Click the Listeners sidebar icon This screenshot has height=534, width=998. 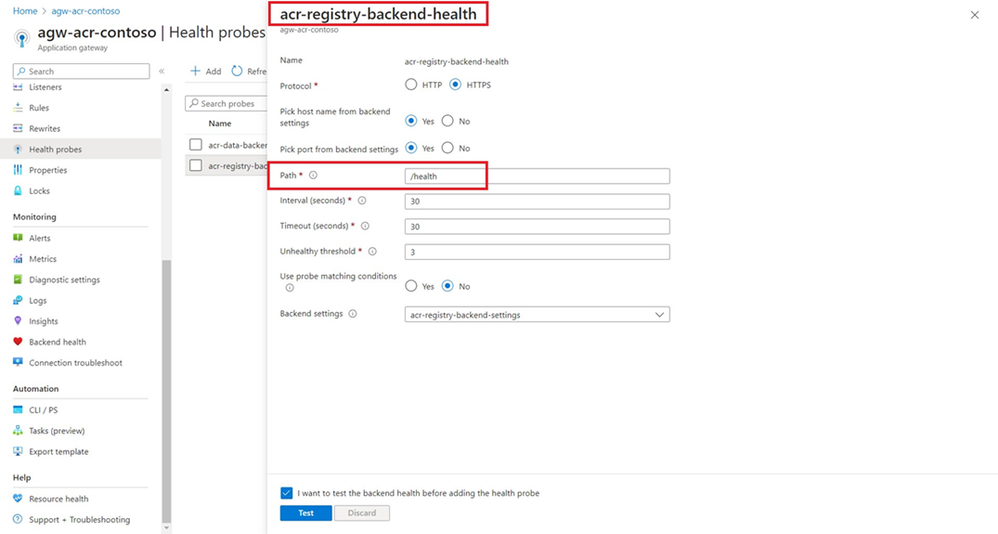pos(18,87)
